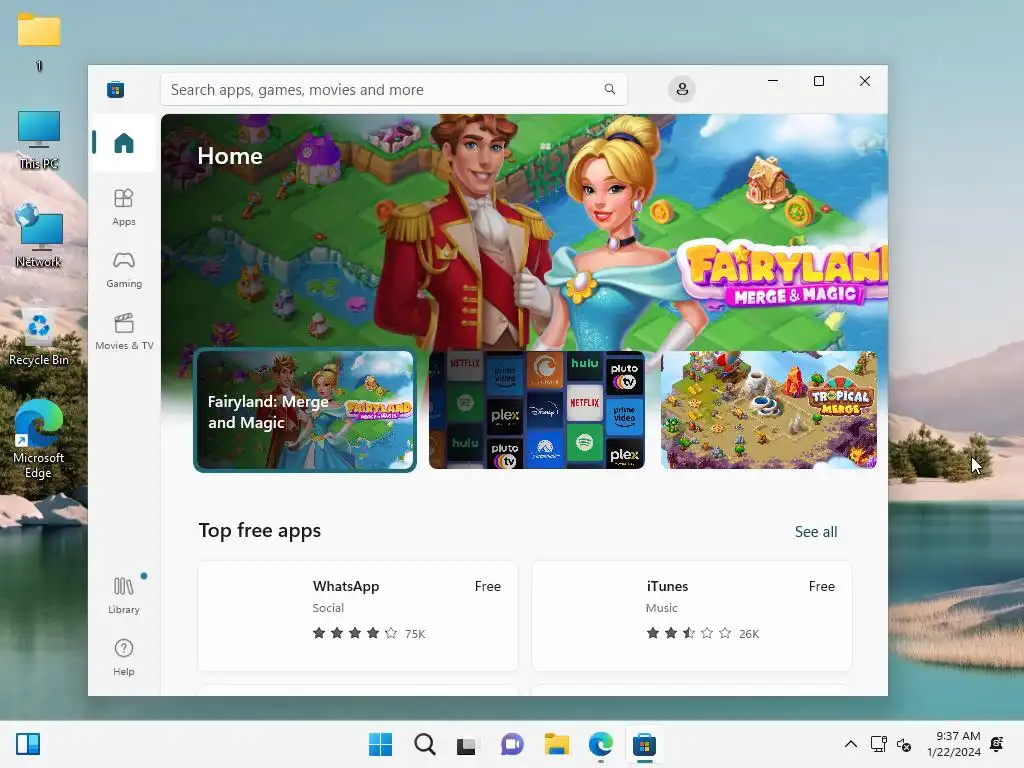Click the Free price on iTunes
Screen dimensions: 1024x768
(x=822, y=586)
